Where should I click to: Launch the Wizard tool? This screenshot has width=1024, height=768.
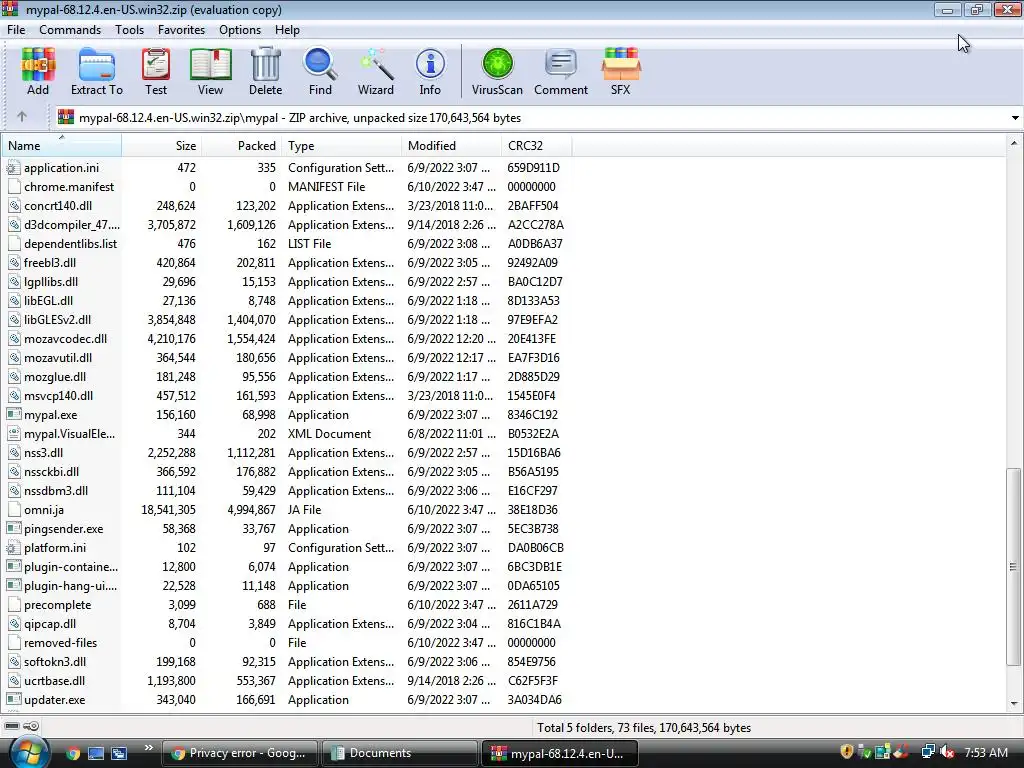376,72
